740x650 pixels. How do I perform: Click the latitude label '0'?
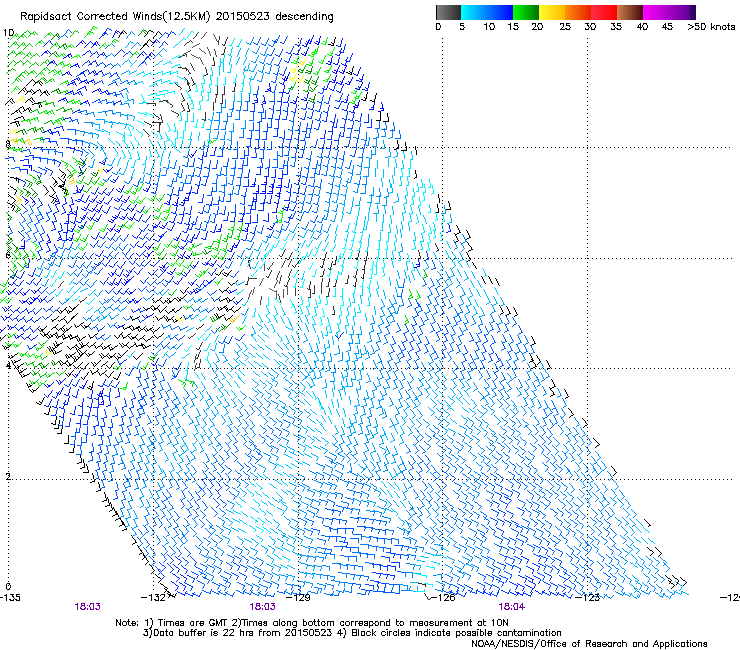coord(8,587)
